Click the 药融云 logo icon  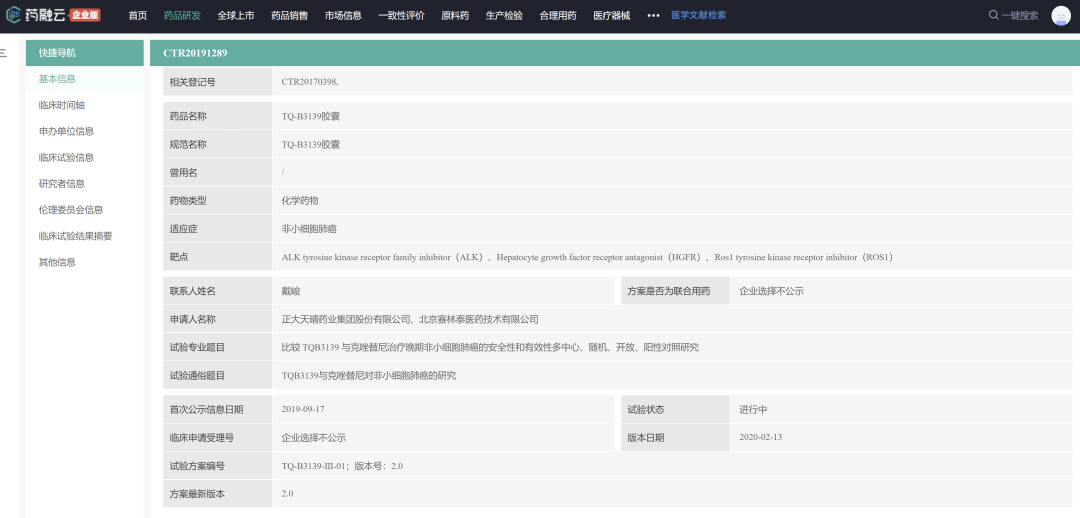(14, 15)
